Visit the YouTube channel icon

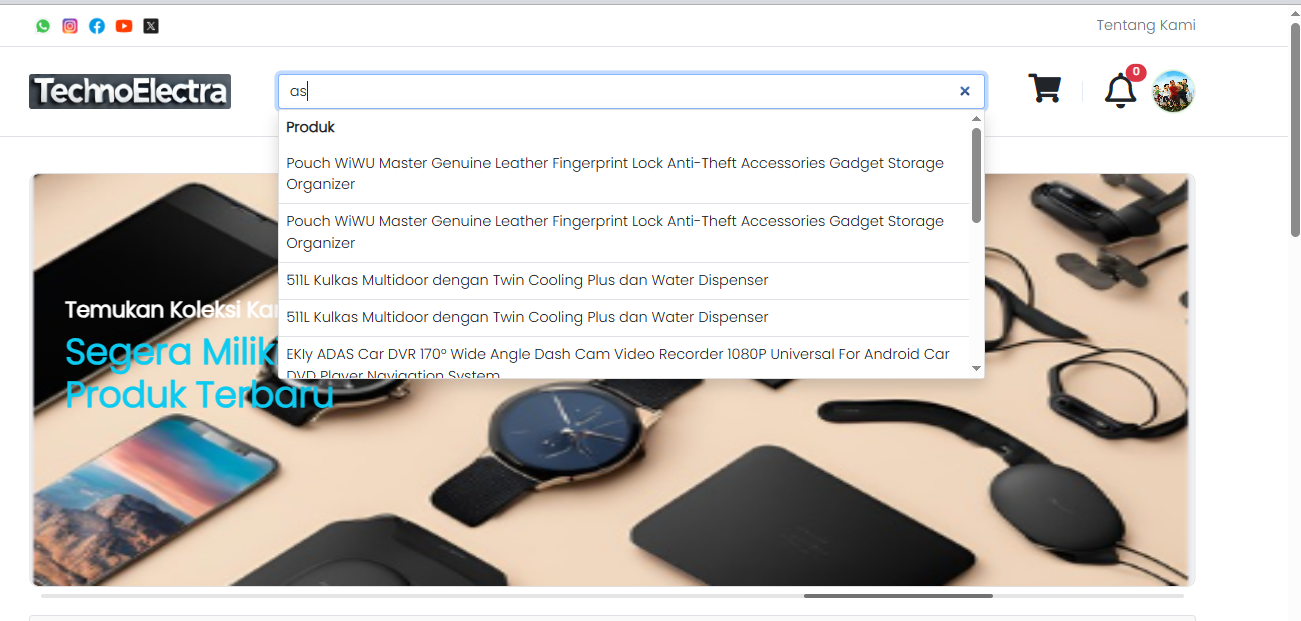point(124,26)
